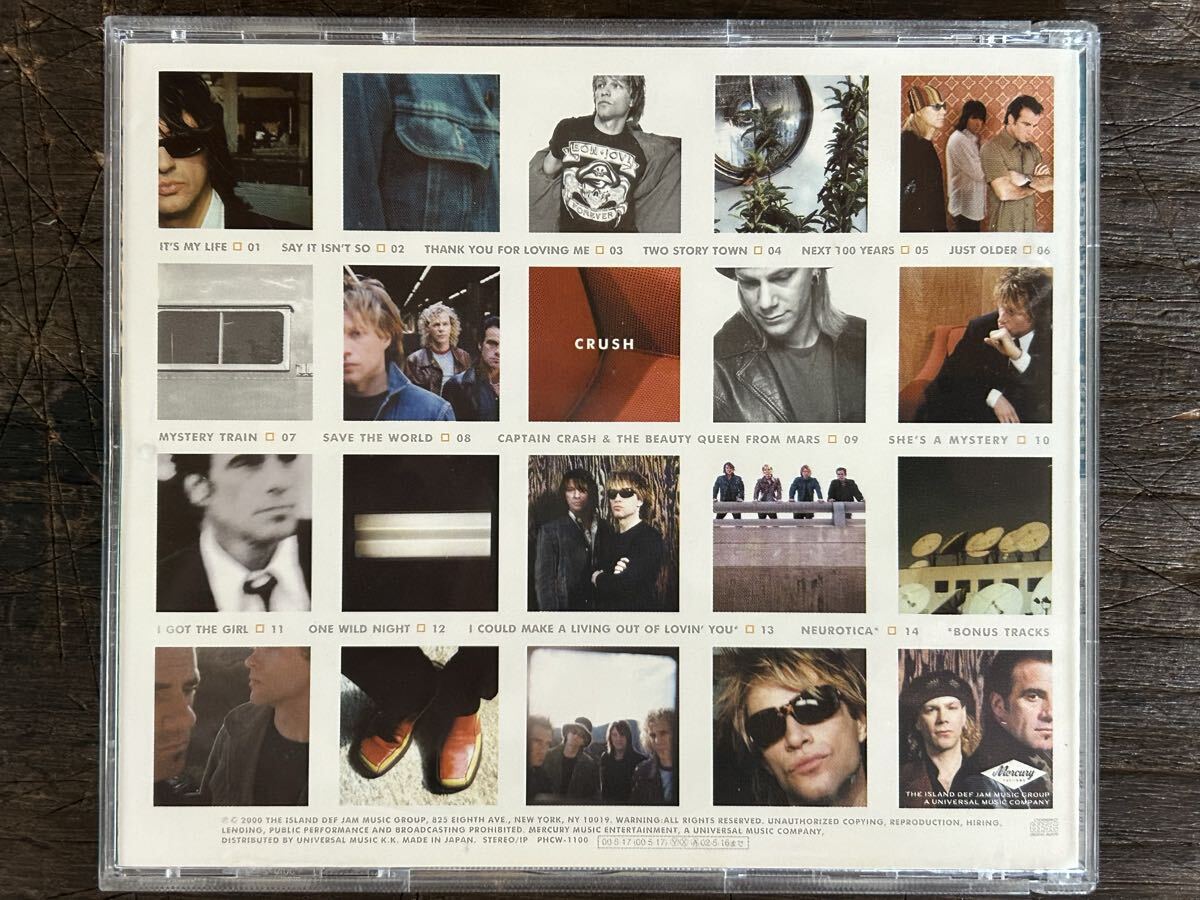Click the orange square beside TWO STORY TOWN

(758, 249)
